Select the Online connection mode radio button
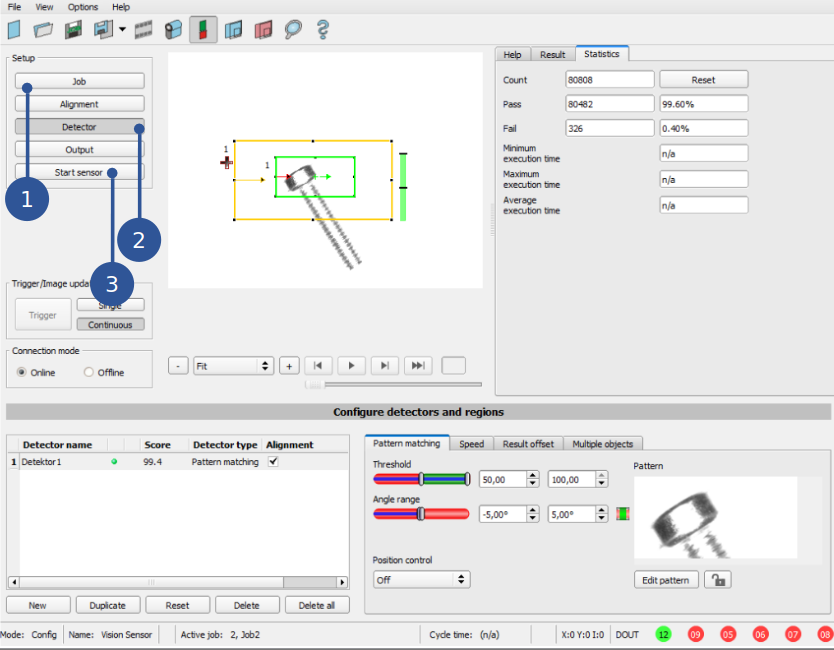Viewport: 834px width, 650px height. [23, 372]
